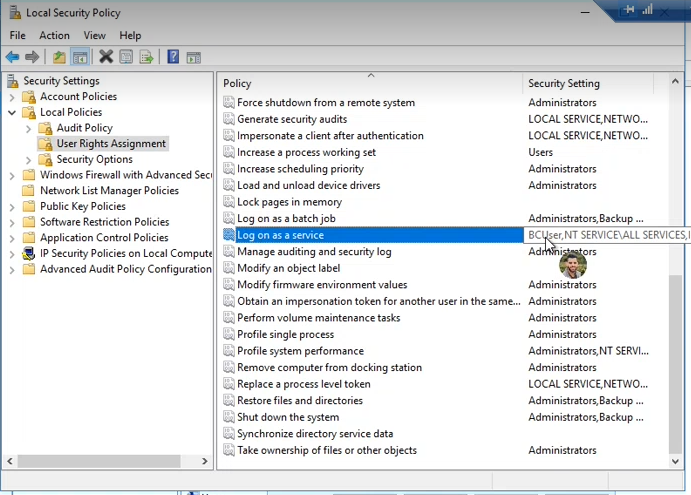Collapse the Local Policies tree node
This screenshot has height=495, width=691.
(12, 112)
